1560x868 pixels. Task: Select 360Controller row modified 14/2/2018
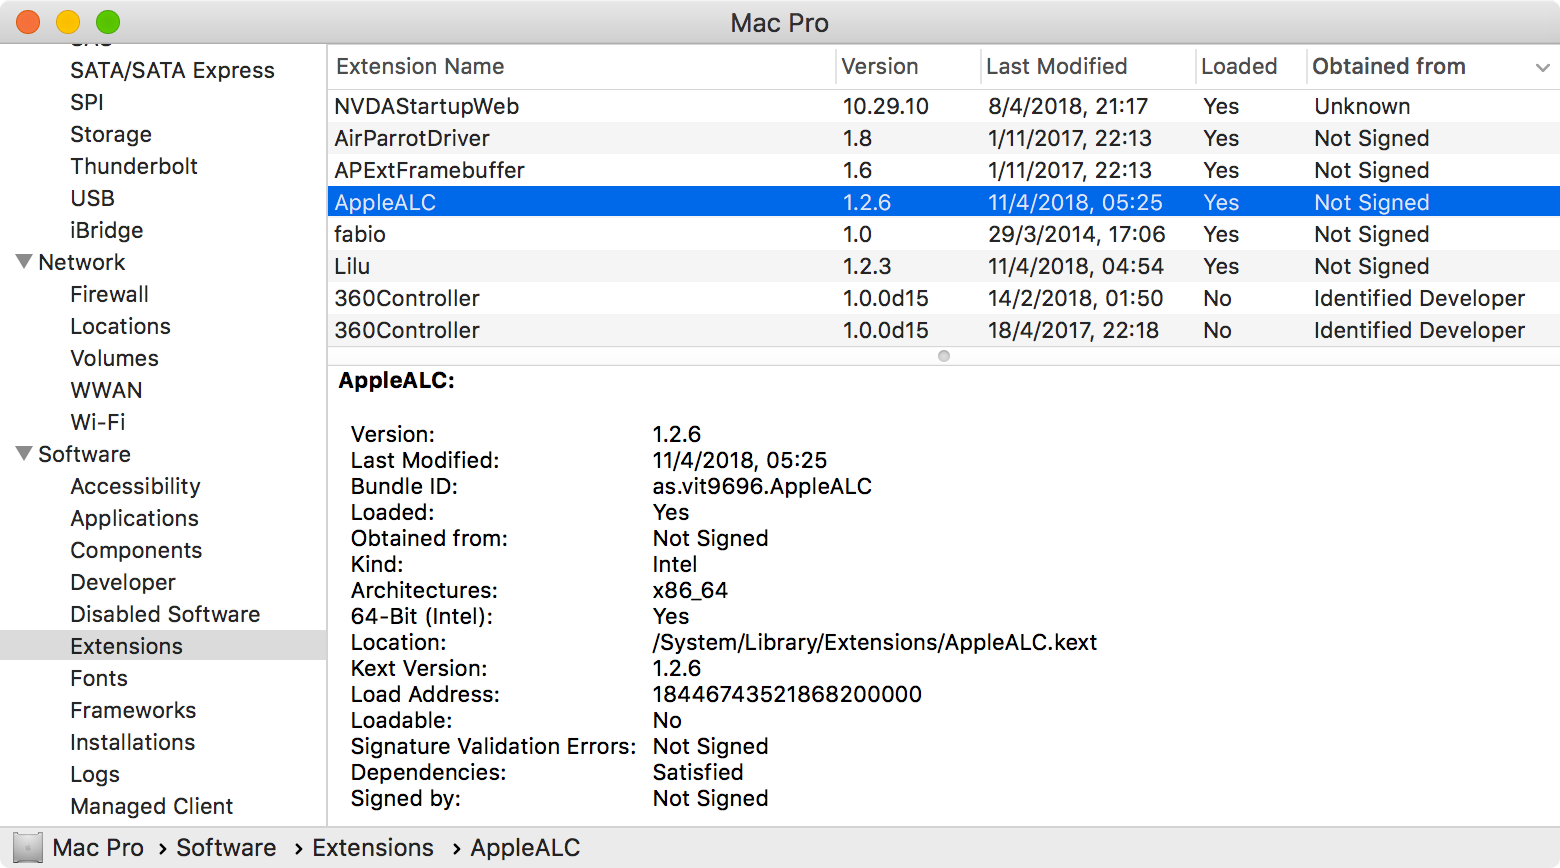pos(944,298)
